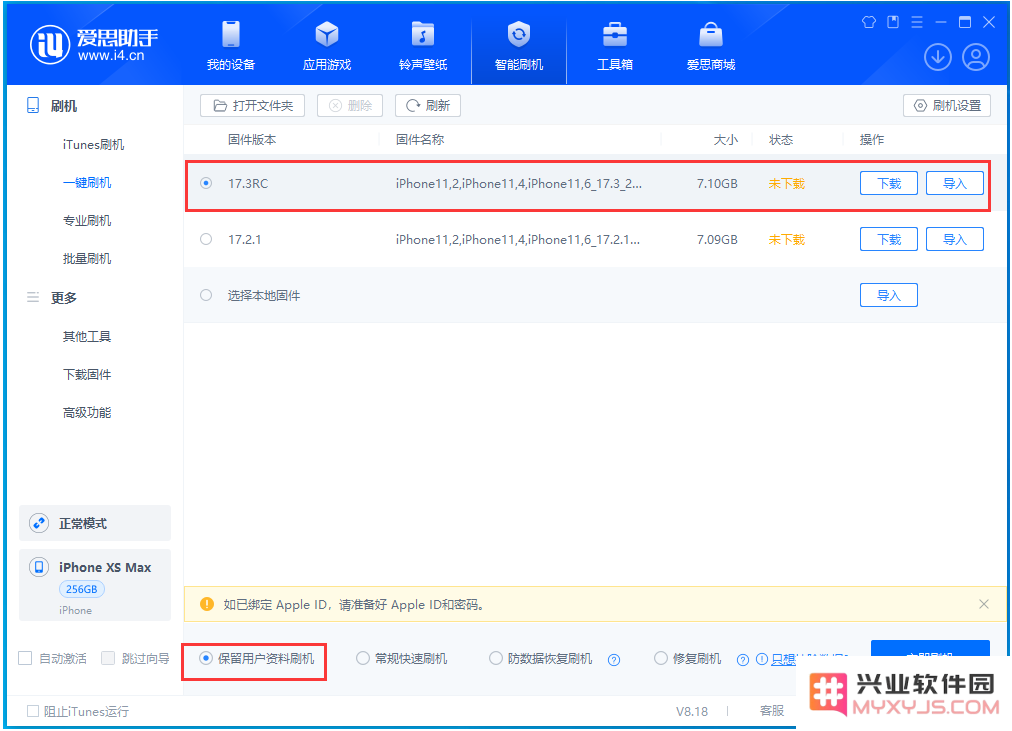The image size is (1012, 731).
Task: Click version V8.18 in status bar
Action: point(691,711)
